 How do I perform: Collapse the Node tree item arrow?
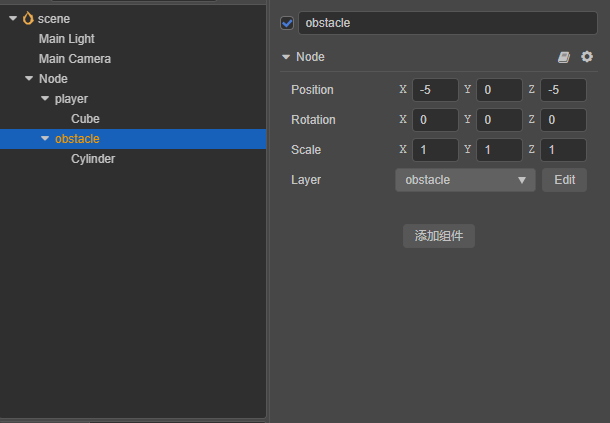click(28, 79)
